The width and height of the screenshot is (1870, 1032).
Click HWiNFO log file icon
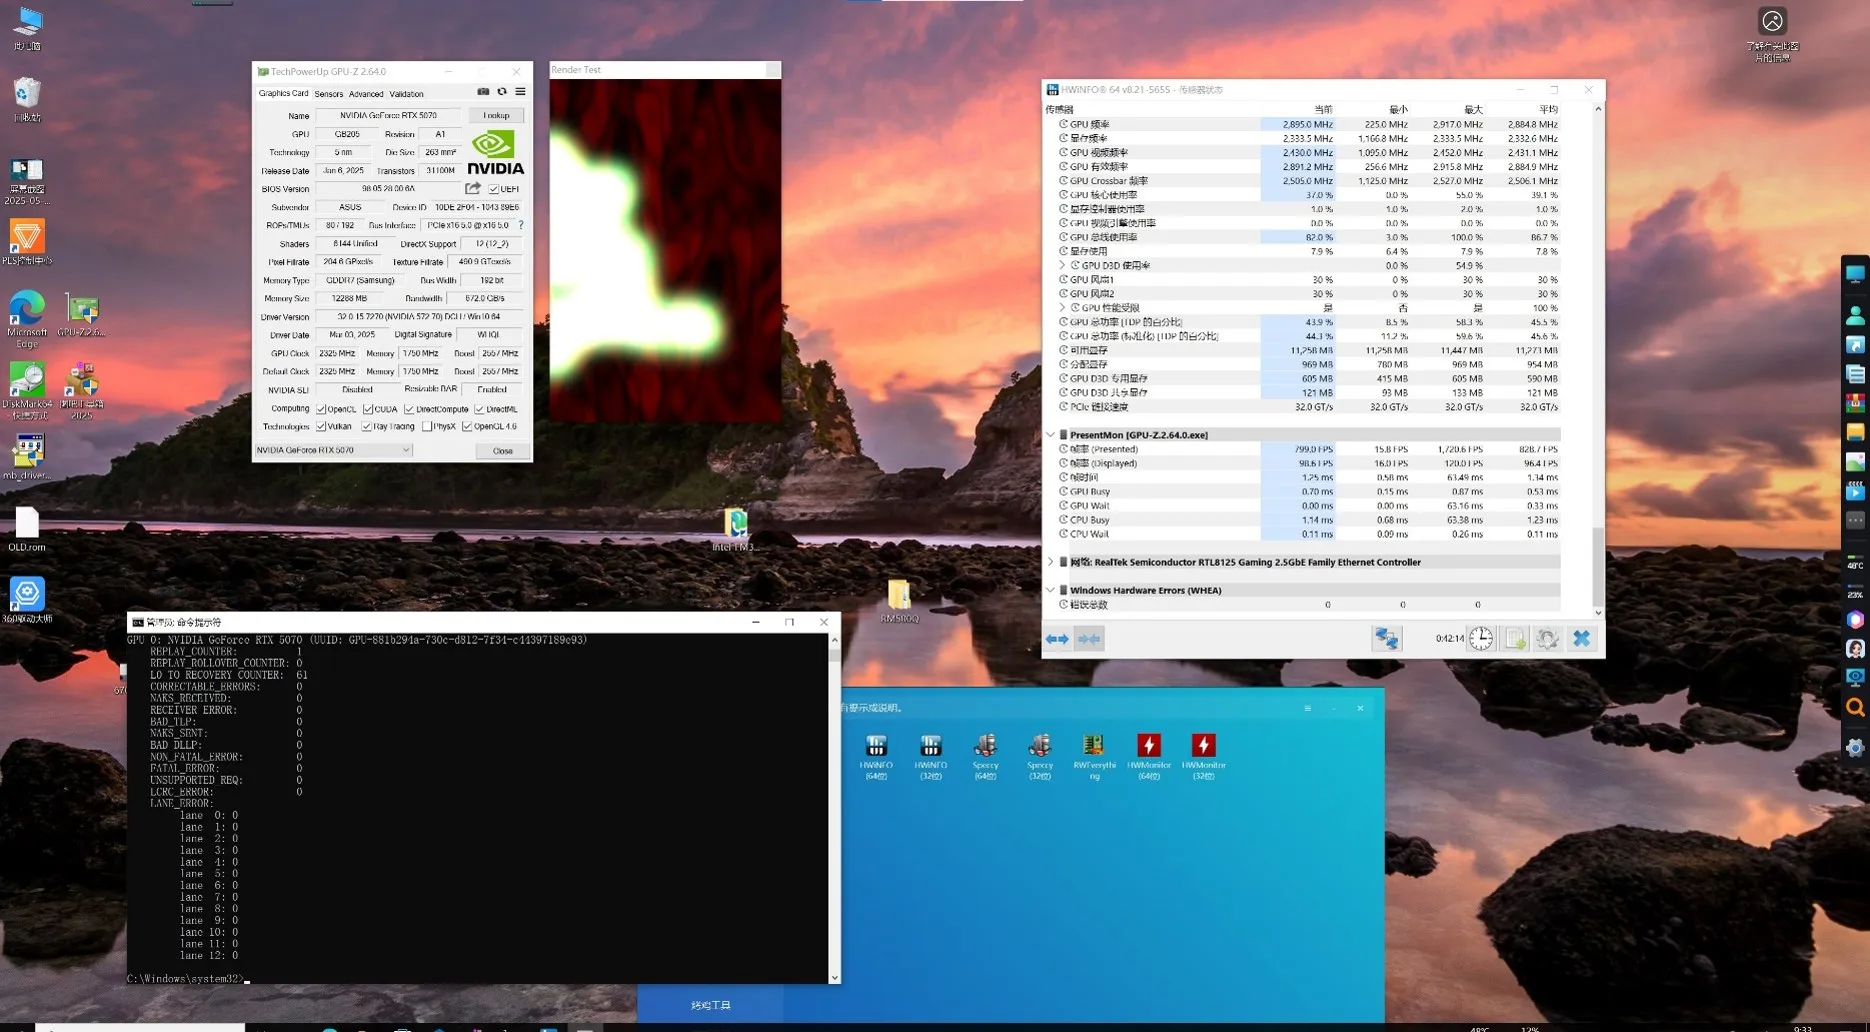coord(1515,639)
